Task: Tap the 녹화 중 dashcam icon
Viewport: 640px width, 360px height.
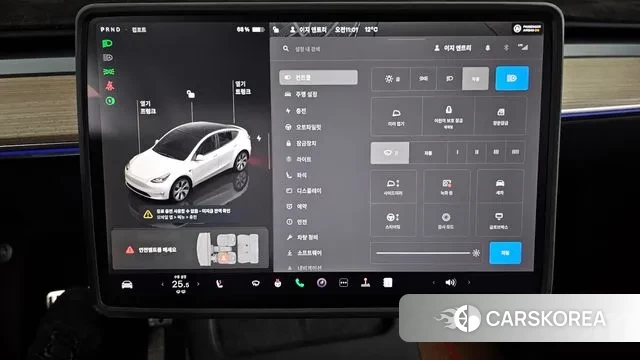Action: point(447,187)
